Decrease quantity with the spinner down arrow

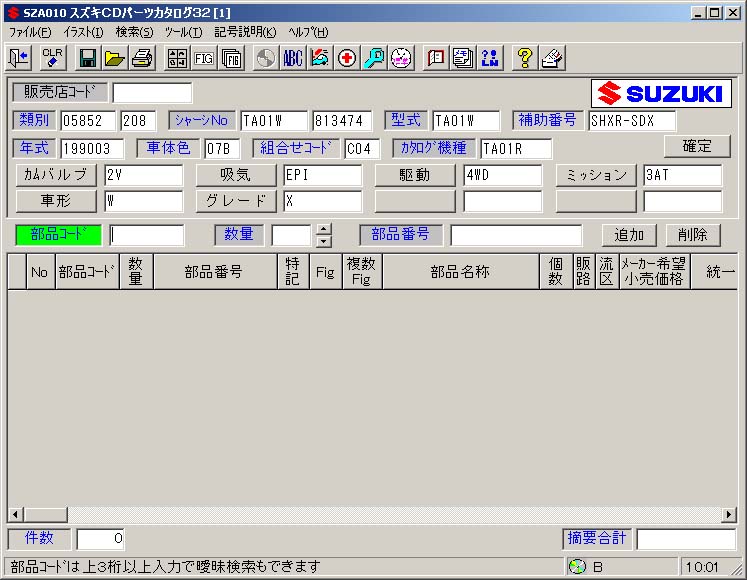pyautogui.click(x=323, y=241)
